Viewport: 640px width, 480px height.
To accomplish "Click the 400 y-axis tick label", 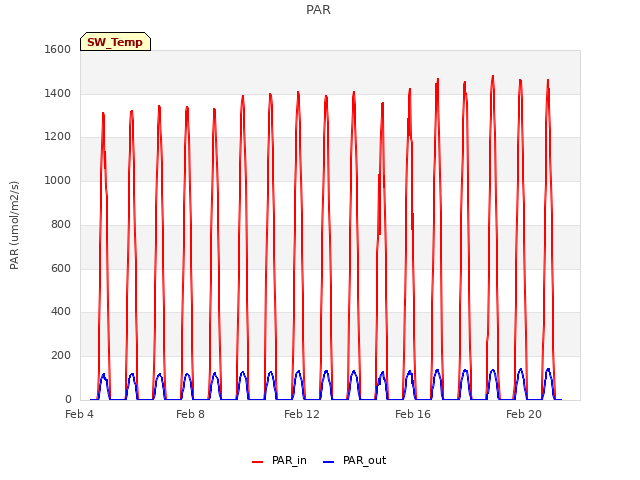I will (x=61, y=312).
